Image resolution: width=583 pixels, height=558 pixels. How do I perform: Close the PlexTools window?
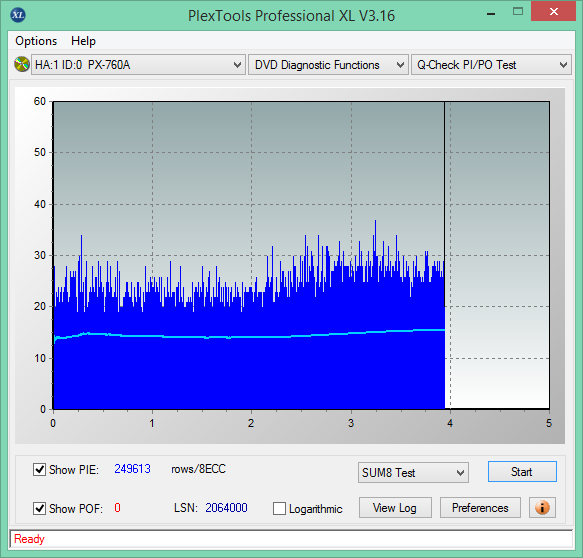pyautogui.click(x=553, y=12)
